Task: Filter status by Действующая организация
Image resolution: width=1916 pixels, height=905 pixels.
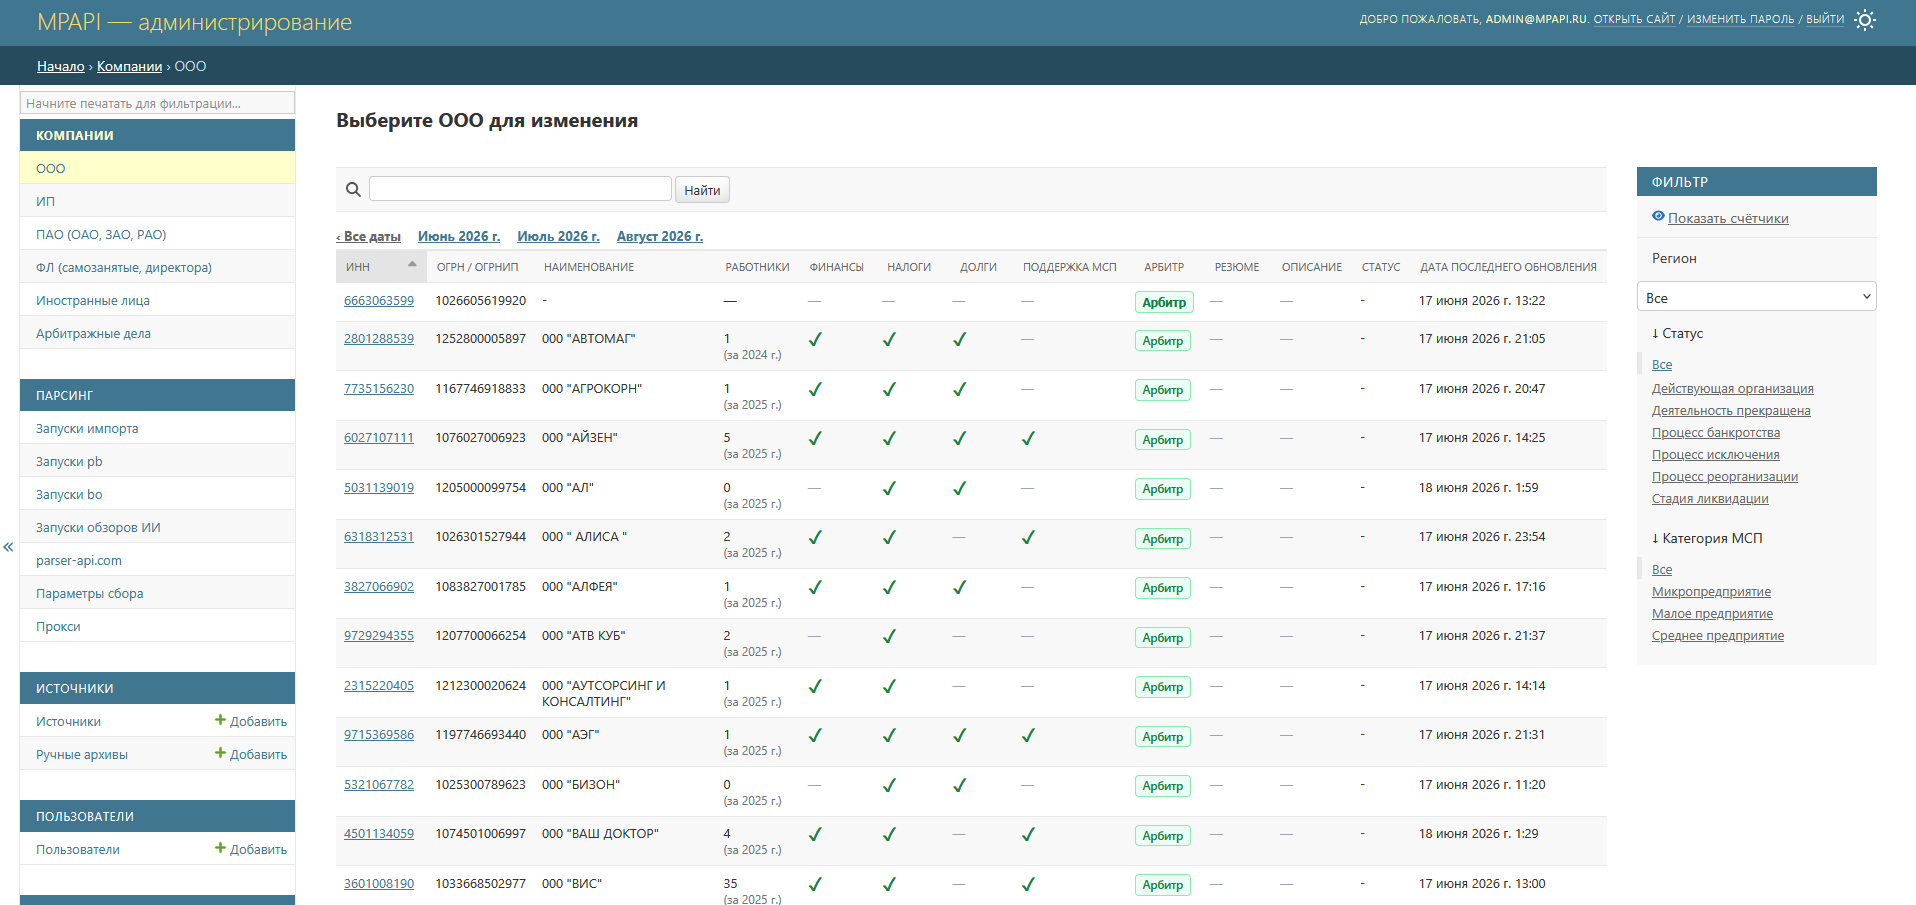Action: click(x=1733, y=389)
